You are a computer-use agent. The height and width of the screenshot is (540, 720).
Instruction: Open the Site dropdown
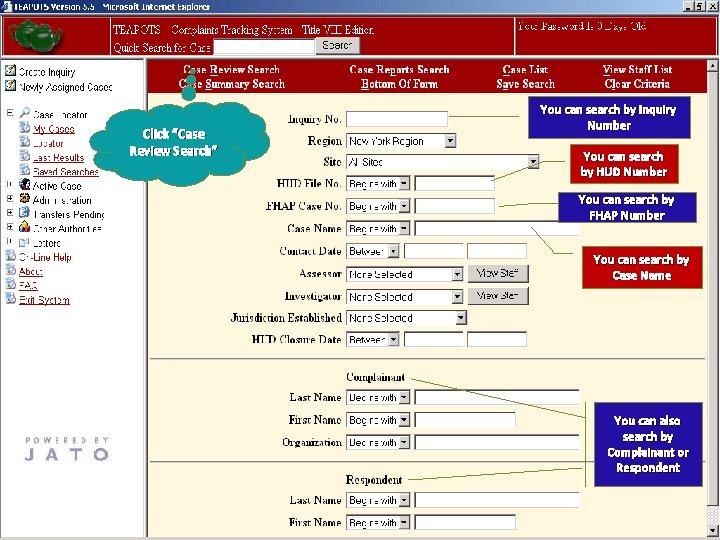click(533, 162)
